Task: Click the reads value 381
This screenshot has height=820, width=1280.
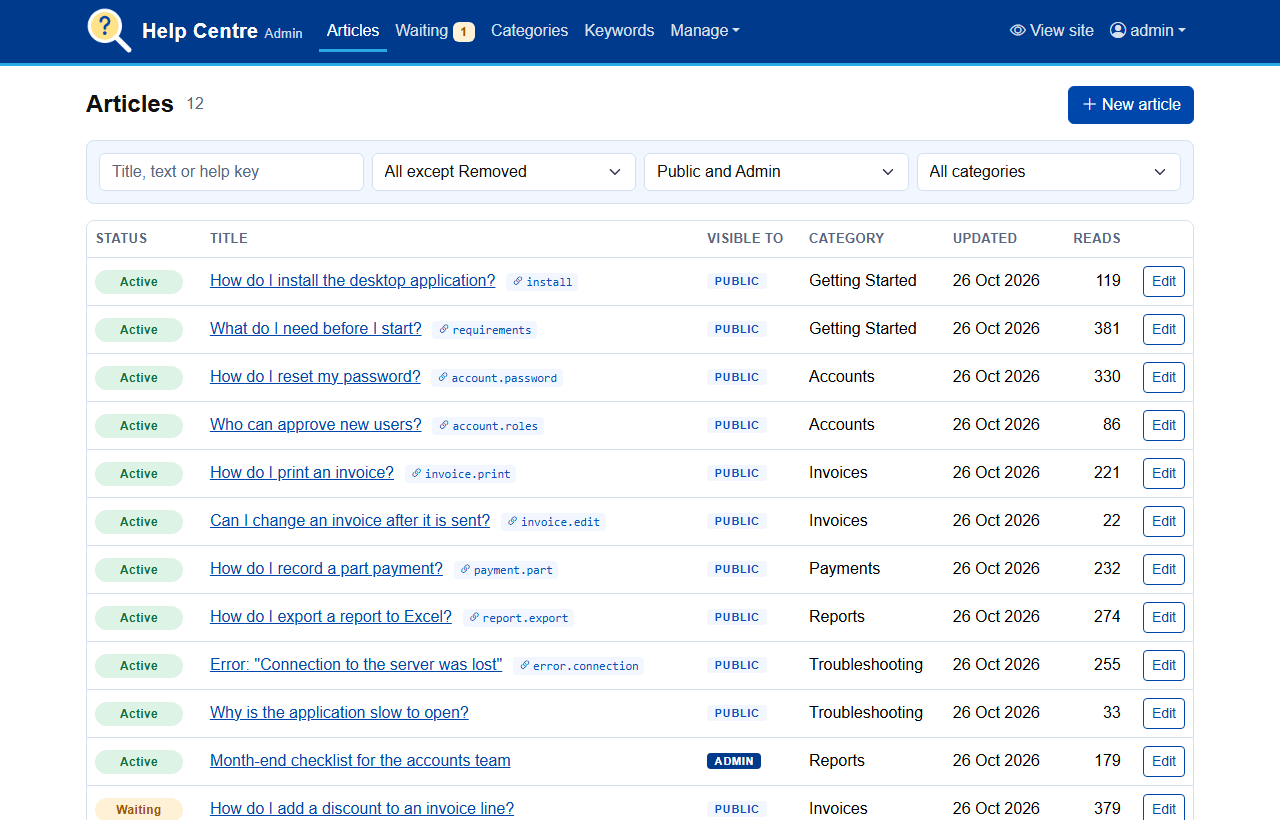Action: tap(1107, 329)
